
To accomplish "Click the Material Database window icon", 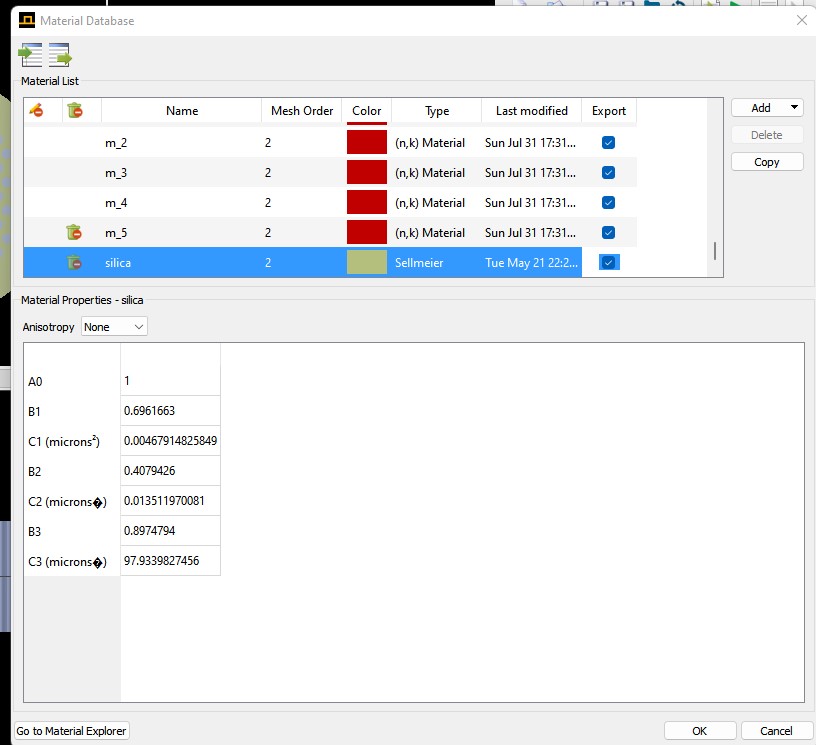I will click(x=24, y=20).
